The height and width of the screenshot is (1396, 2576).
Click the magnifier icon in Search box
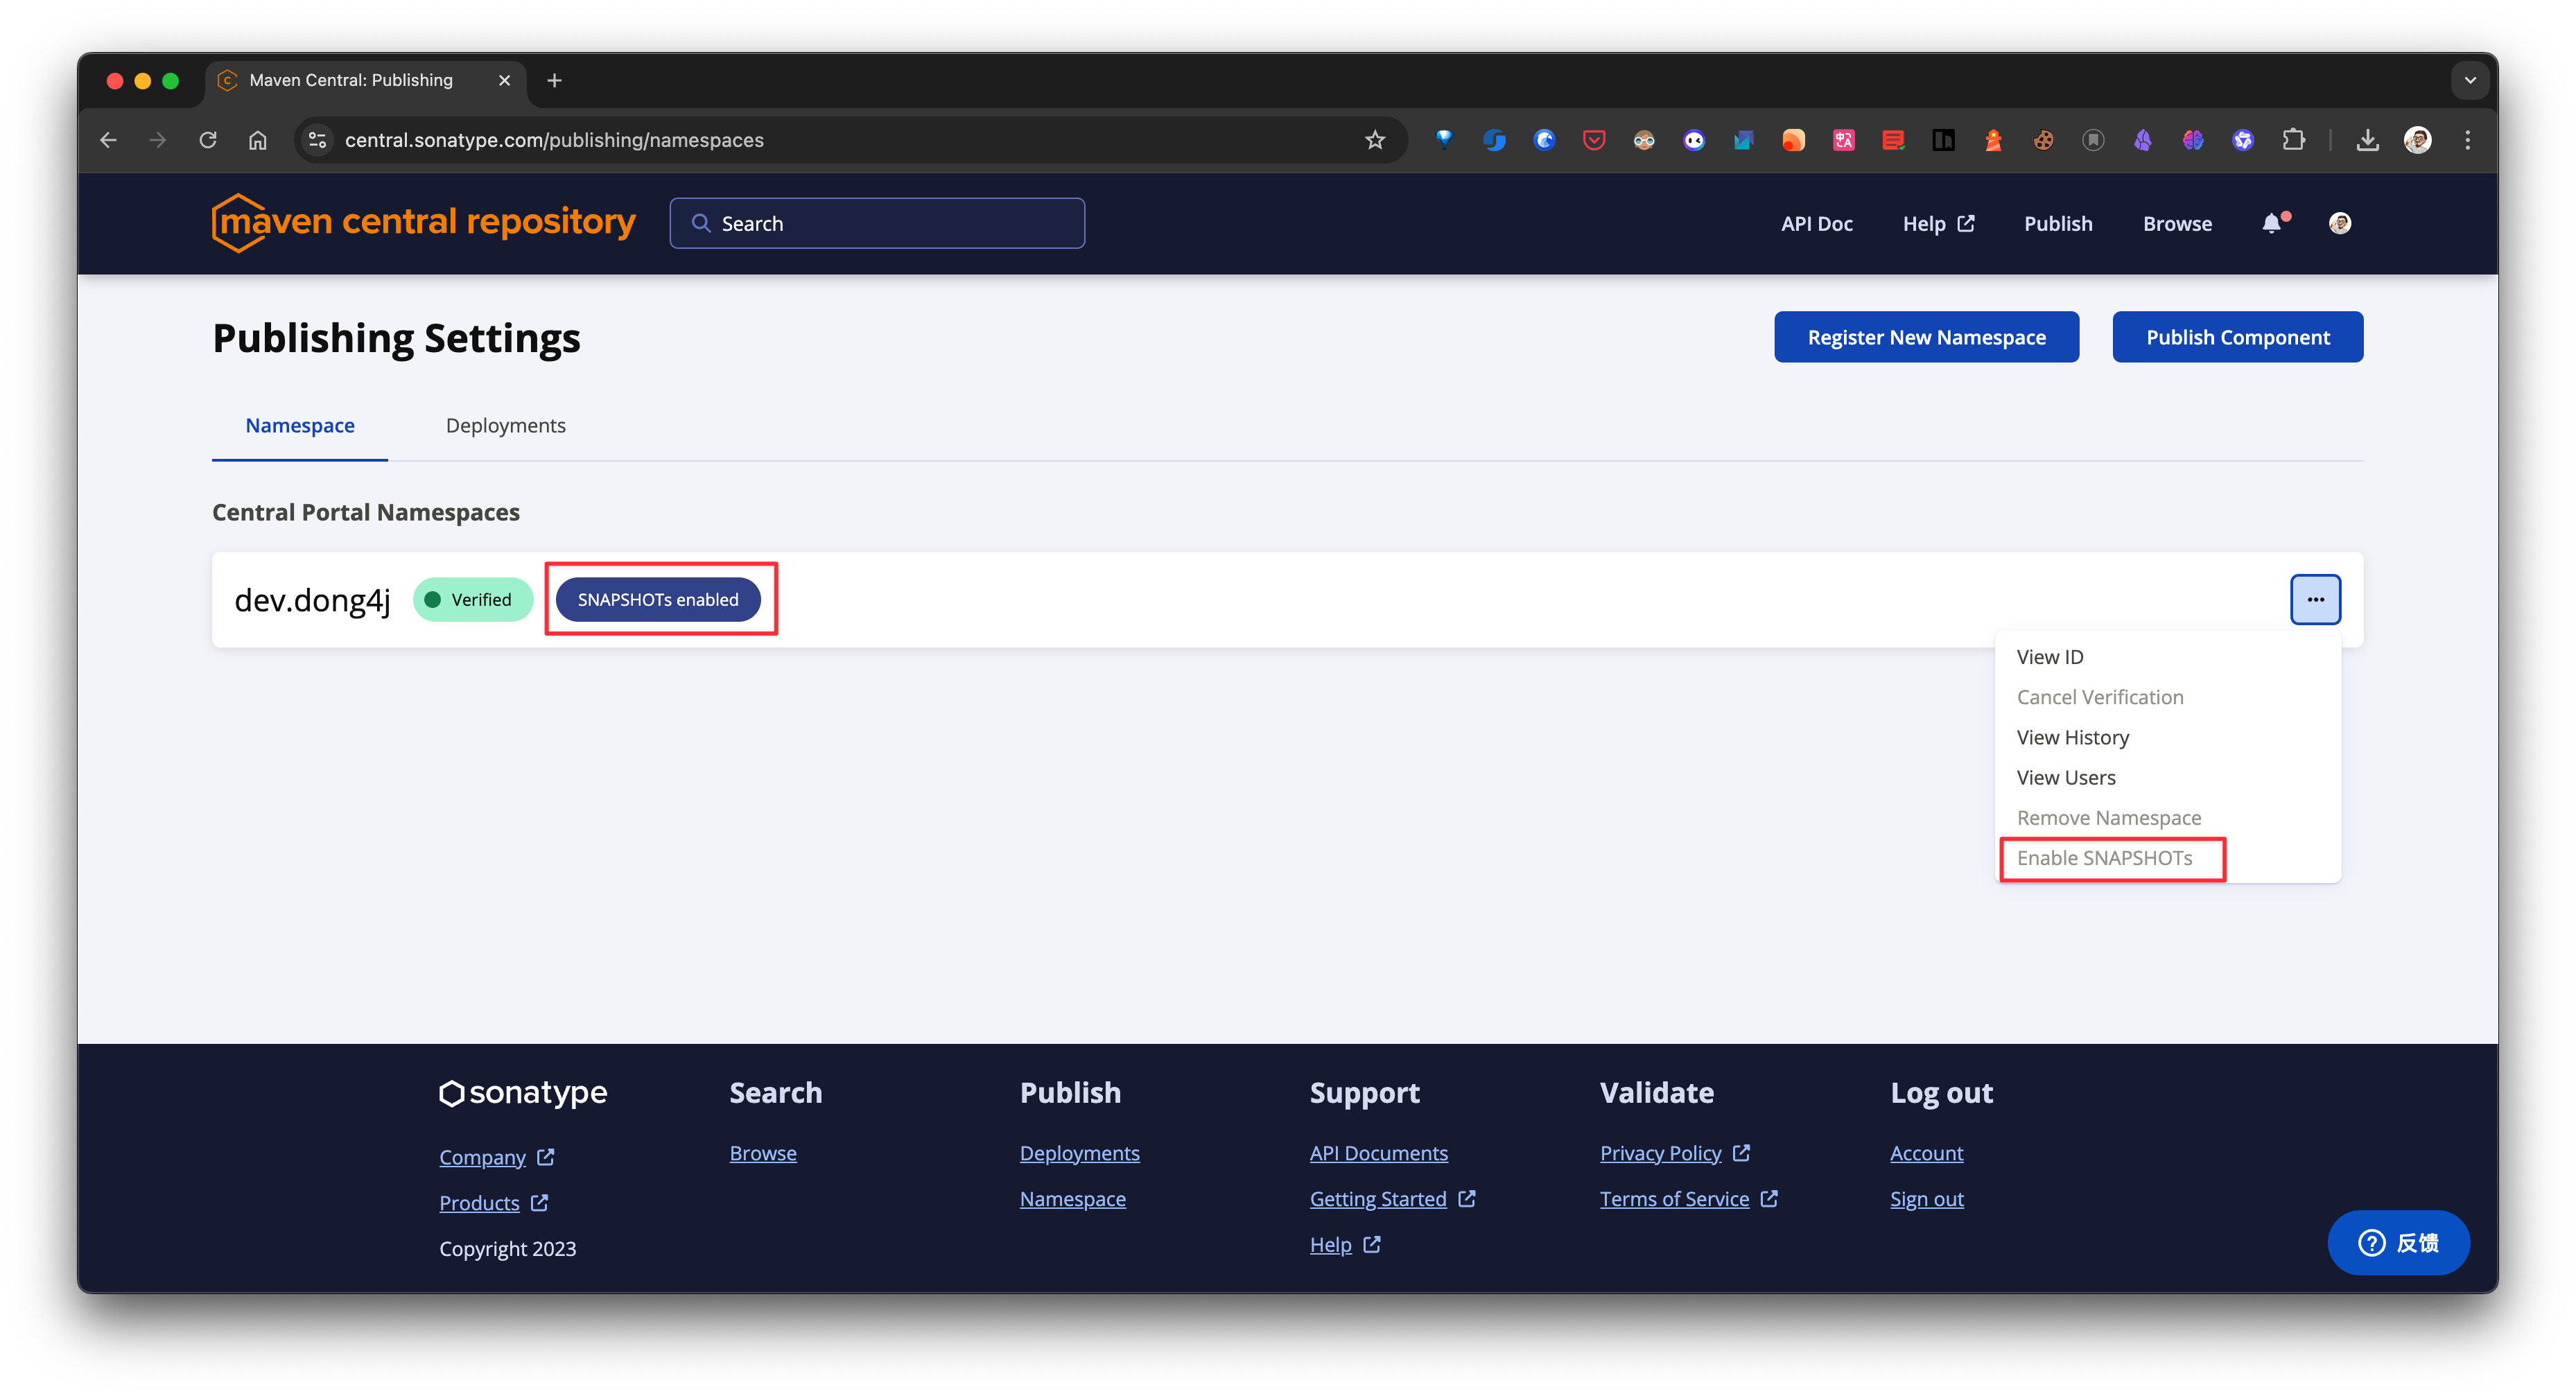coord(701,223)
